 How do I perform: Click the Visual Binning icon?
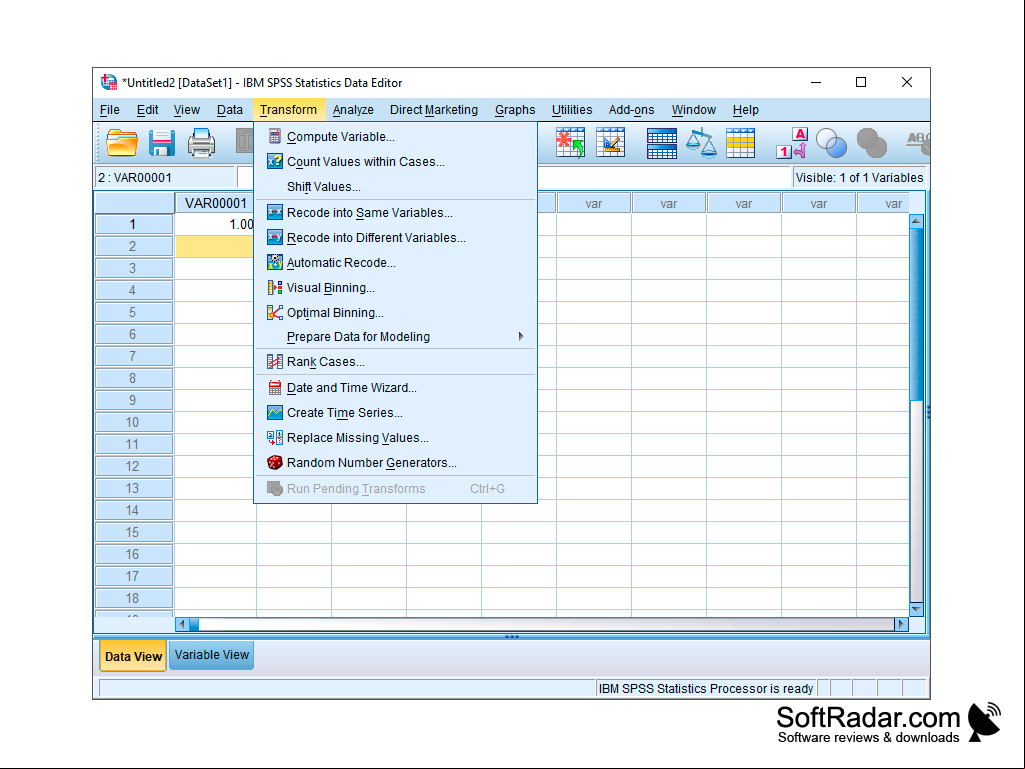(275, 288)
